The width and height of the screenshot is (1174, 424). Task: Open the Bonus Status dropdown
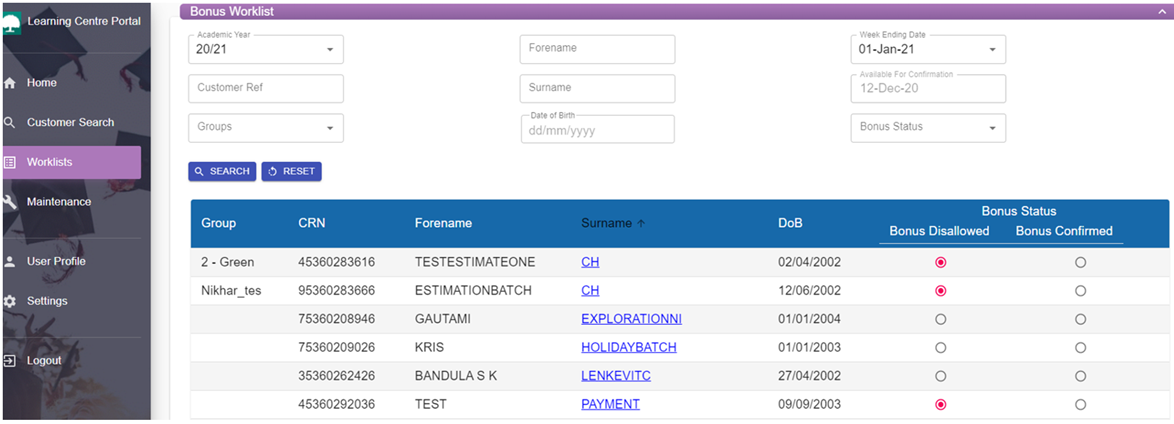tap(992, 128)
